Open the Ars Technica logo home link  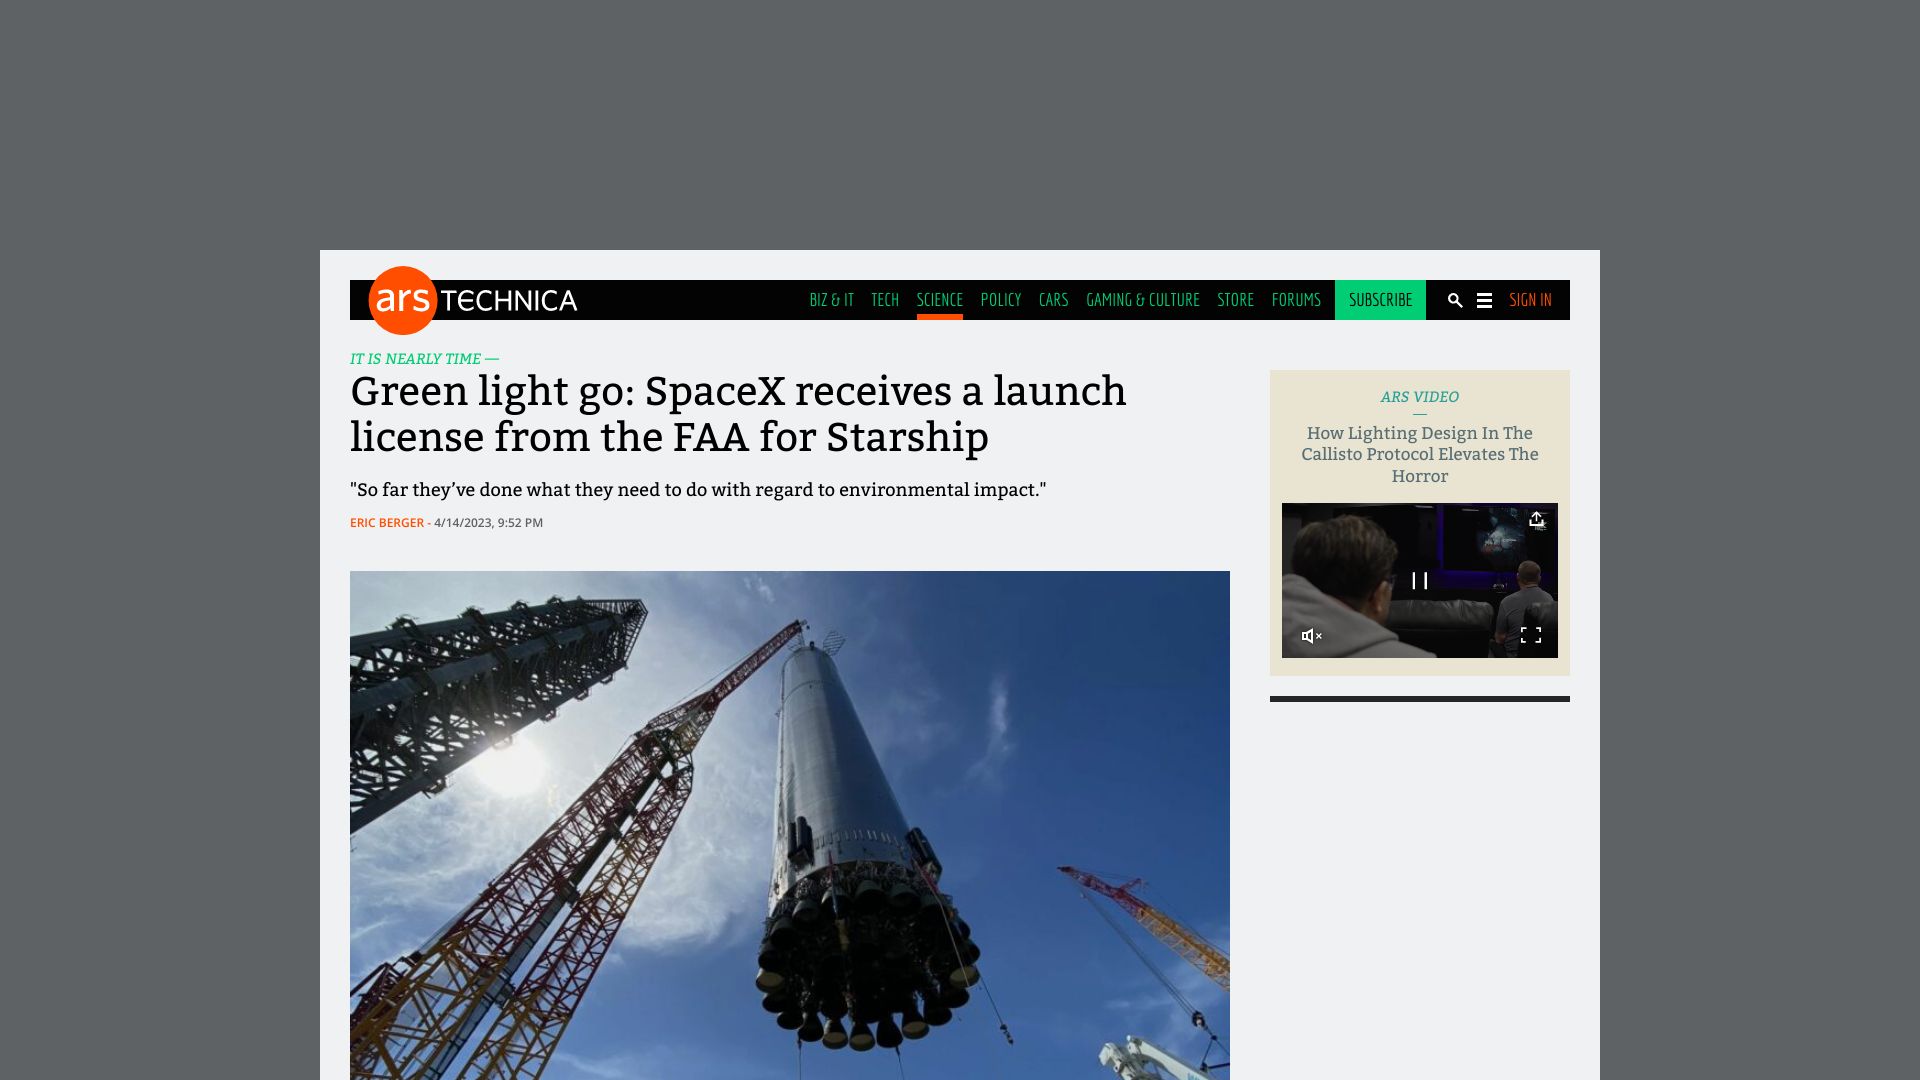(473, 300)
